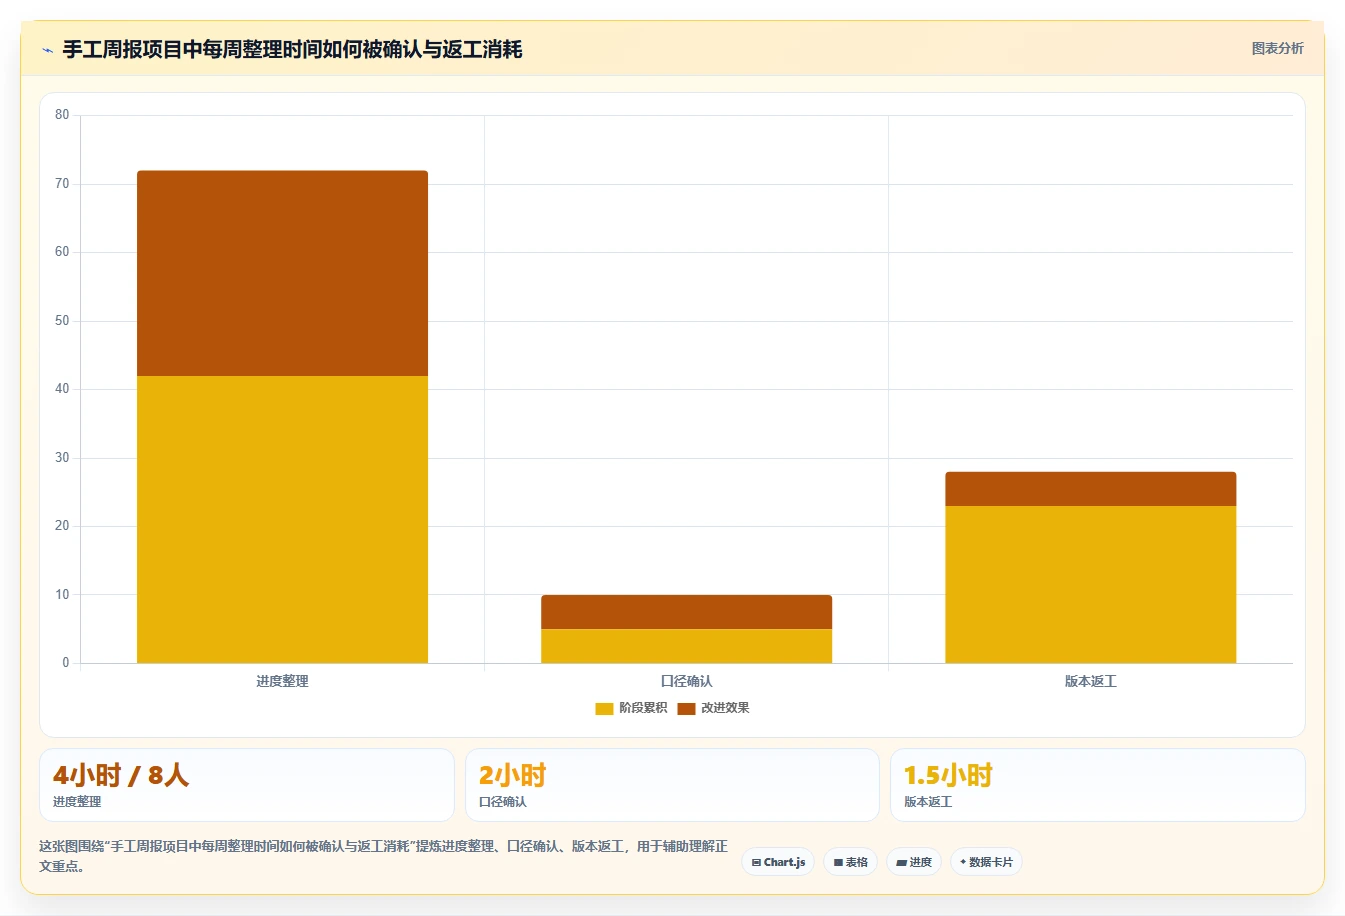Open the 4小时 / 8人 data card
This screenshot has width=1345, height=916.
pos(246,785)
